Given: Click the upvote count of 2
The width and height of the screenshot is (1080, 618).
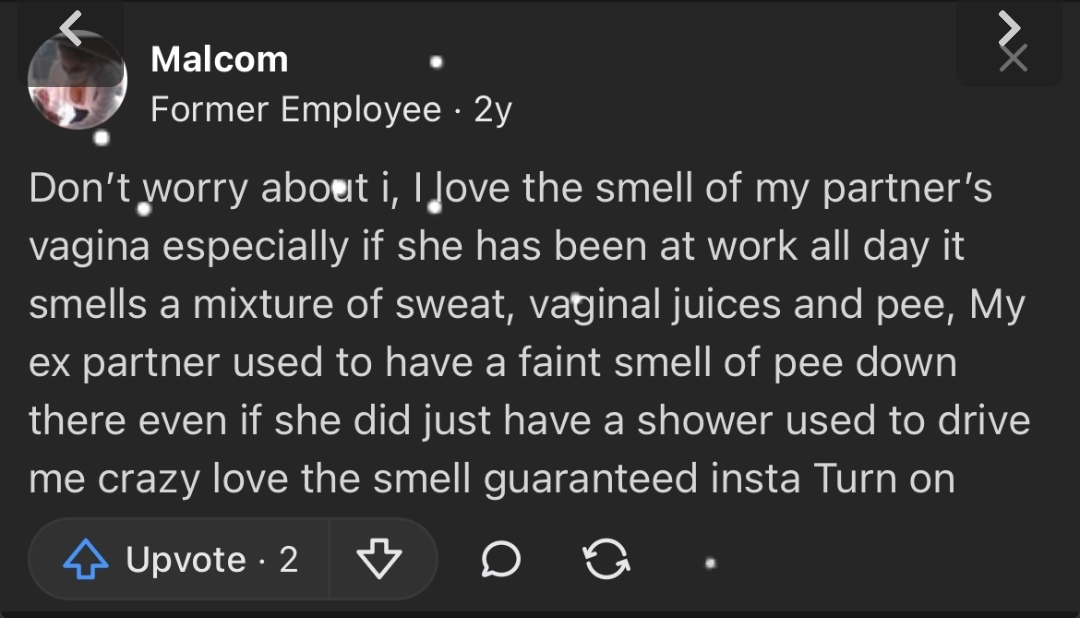Looking at the screenshot, I should pos(288,560).
